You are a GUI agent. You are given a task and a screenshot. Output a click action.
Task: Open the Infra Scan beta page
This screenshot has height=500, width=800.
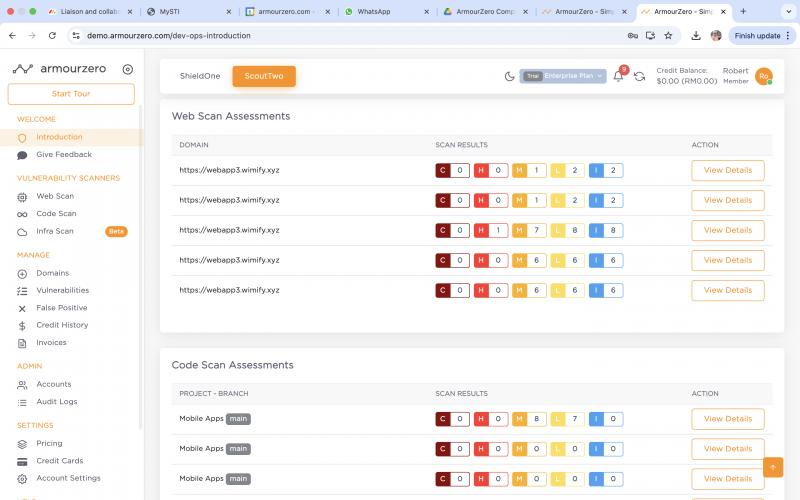pyautogui.click(x=55, y=231)
